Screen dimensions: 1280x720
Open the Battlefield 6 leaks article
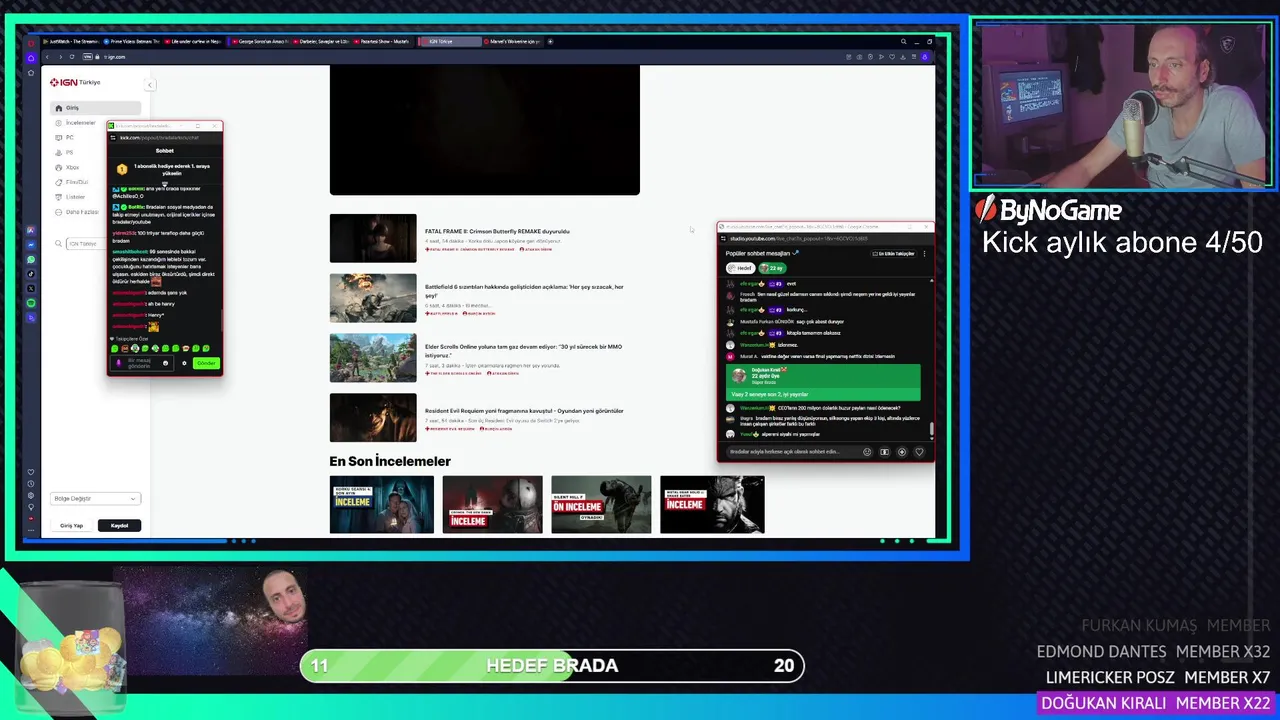pos(524,291)
